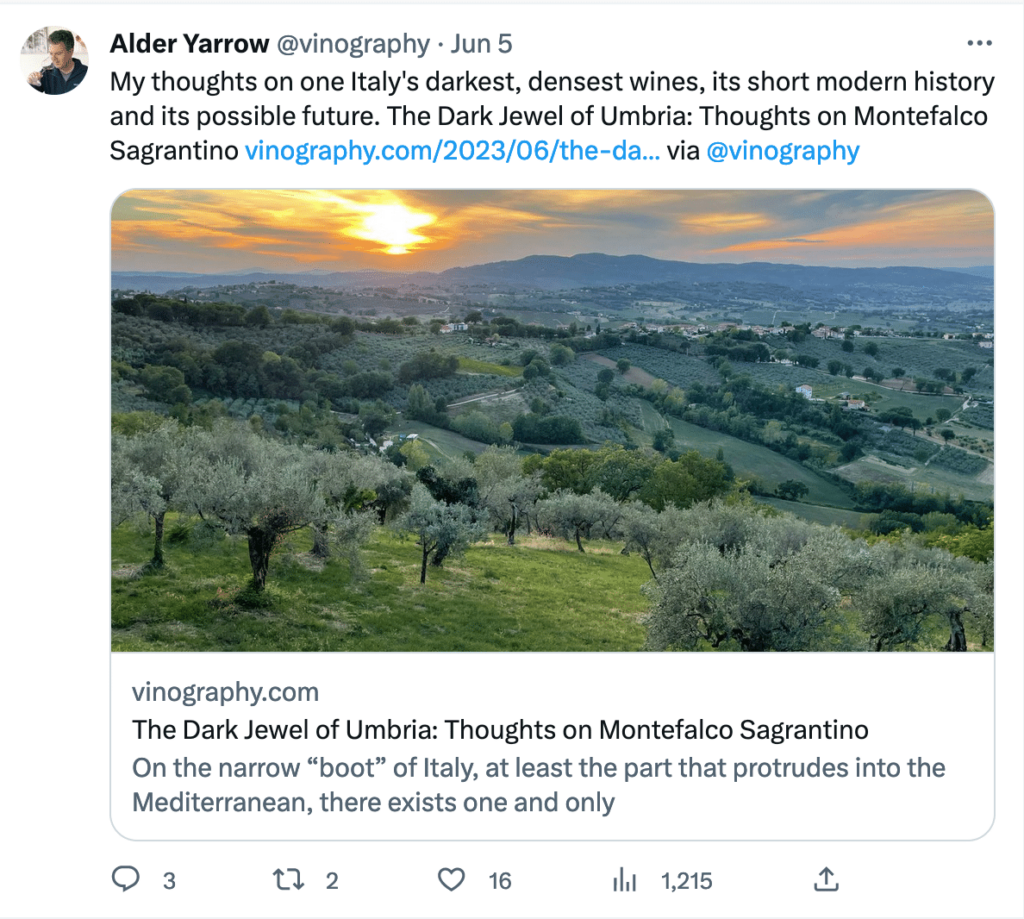Screen dimensions: 1024x919
Task: Open the three-dot more options menu
Action: click(x=979, y=44)
